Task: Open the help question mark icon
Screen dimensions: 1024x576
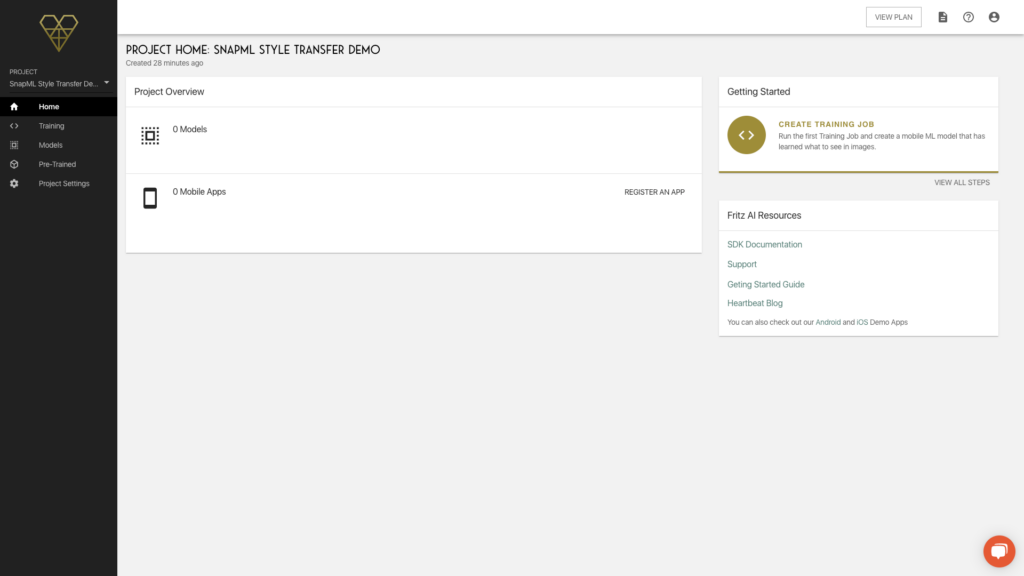Action: tap(968, 17)
